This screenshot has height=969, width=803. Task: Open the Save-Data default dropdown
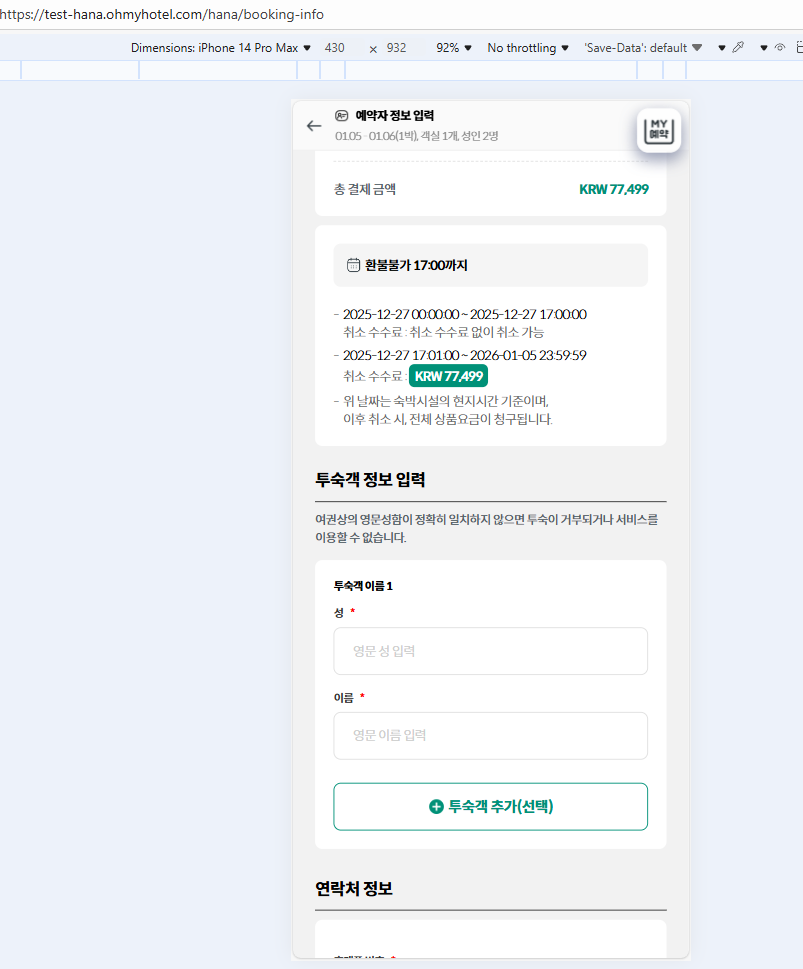click(643, 48)
